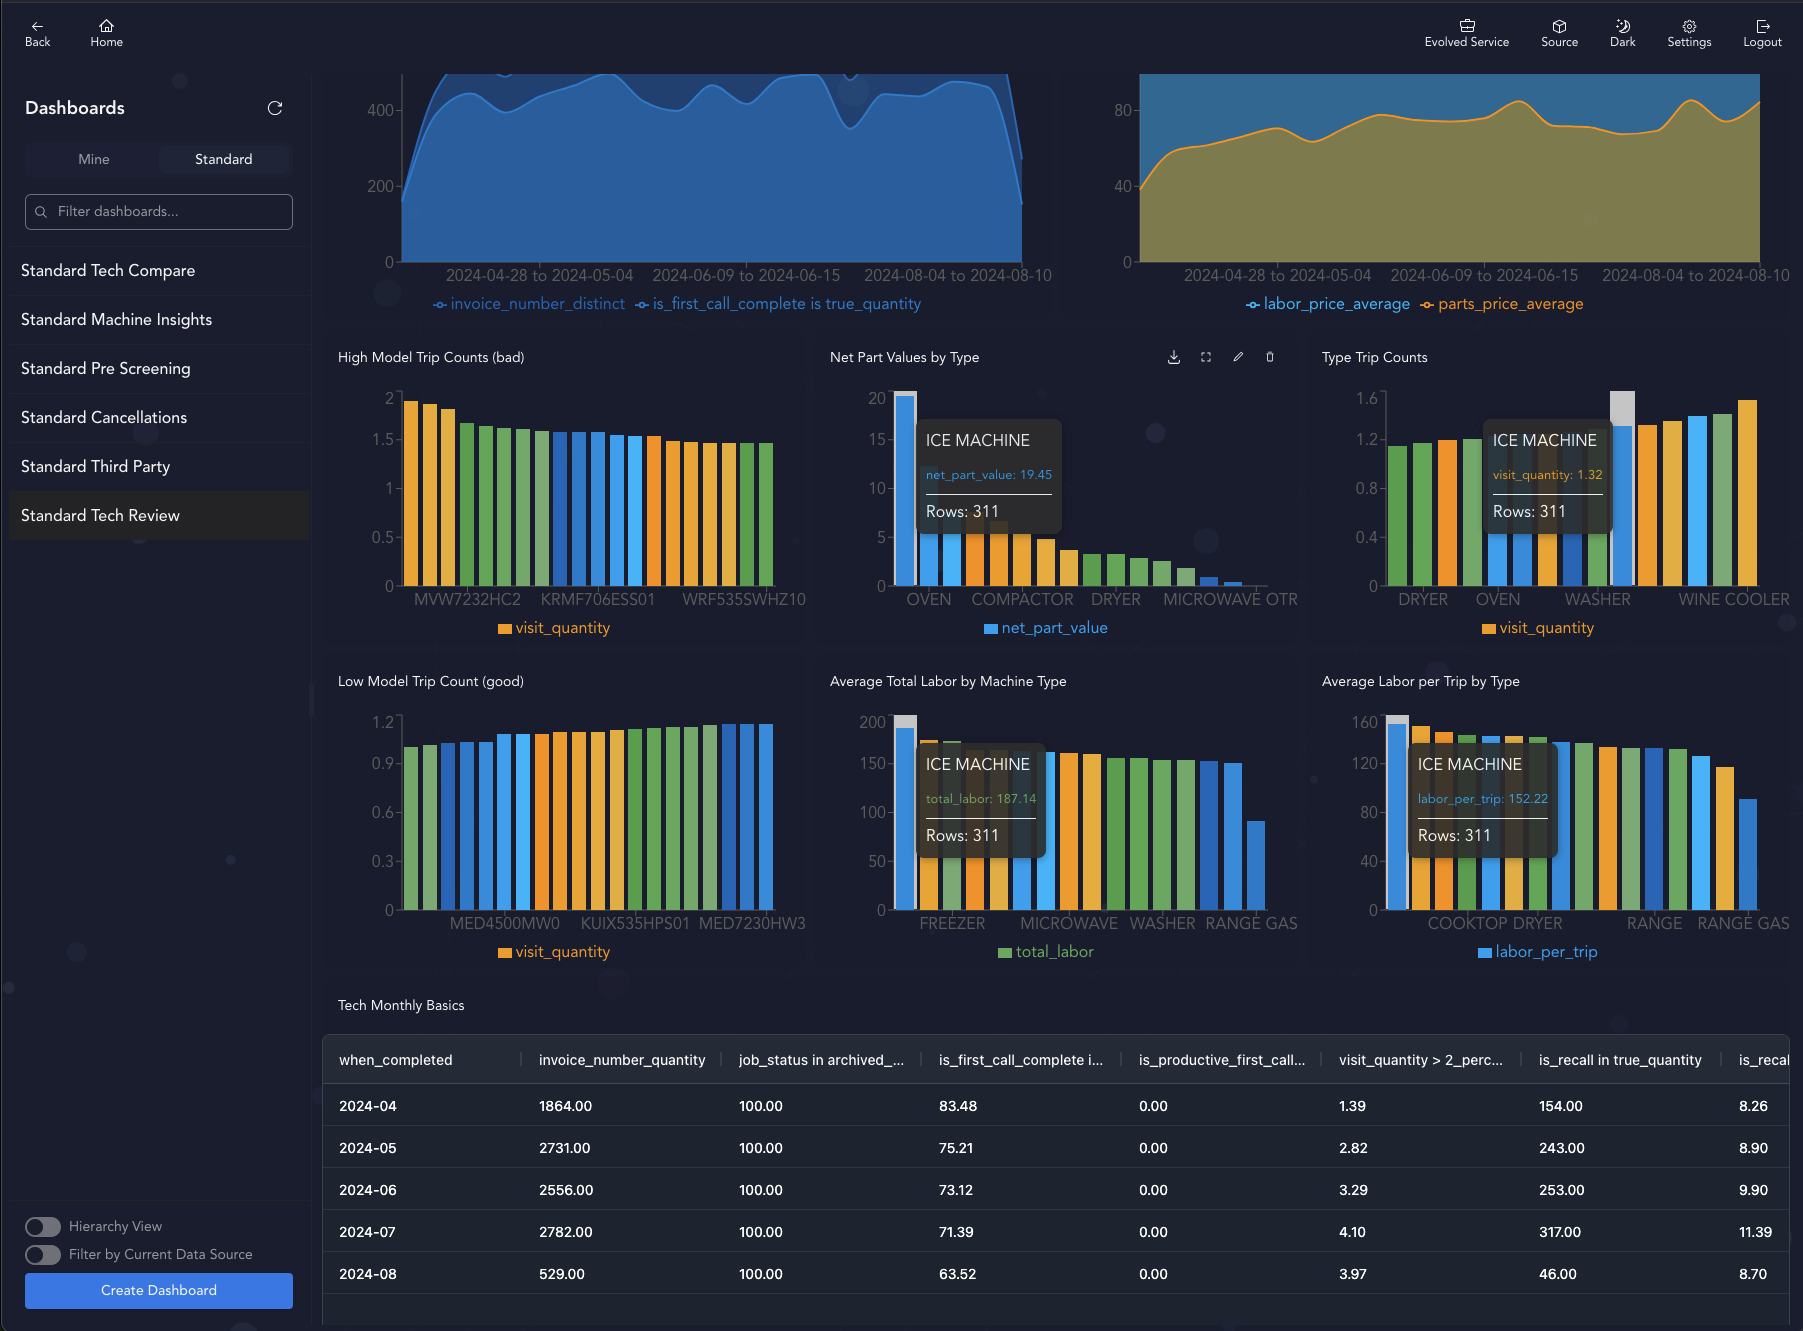
Task: Open the Standard Machine Insights dashboard
Action: (116, 319)
